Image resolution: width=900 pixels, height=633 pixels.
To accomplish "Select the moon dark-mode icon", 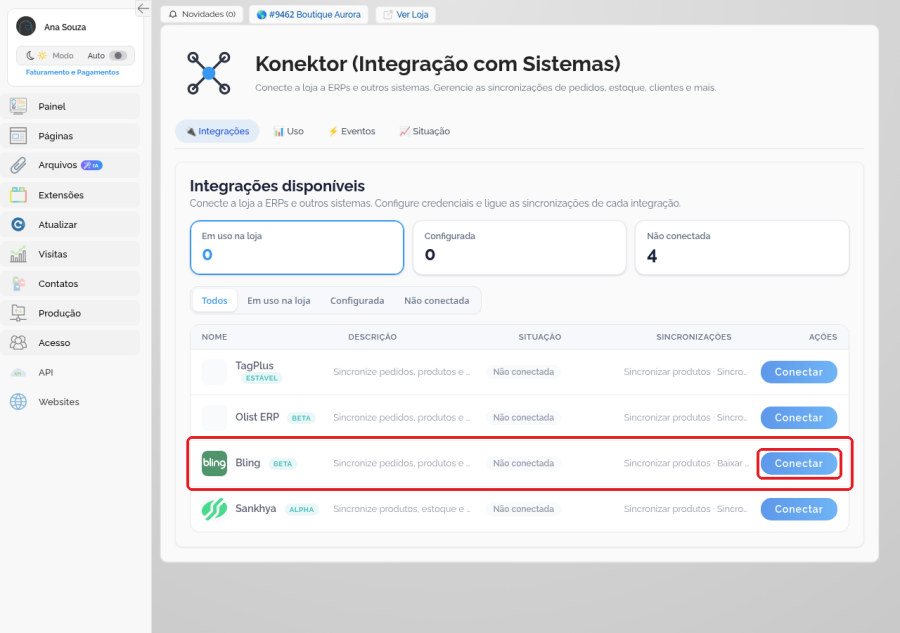I will [30, 56].
